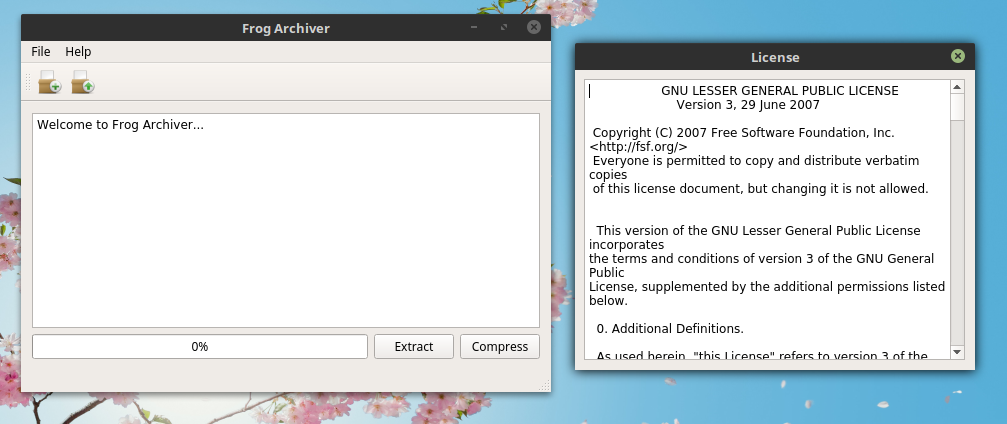Screen dimensions: 1007x424
Task: Click inside the Welcome to Frog Archiver log area
Action: pyautogui.click(x=286, y=220)
